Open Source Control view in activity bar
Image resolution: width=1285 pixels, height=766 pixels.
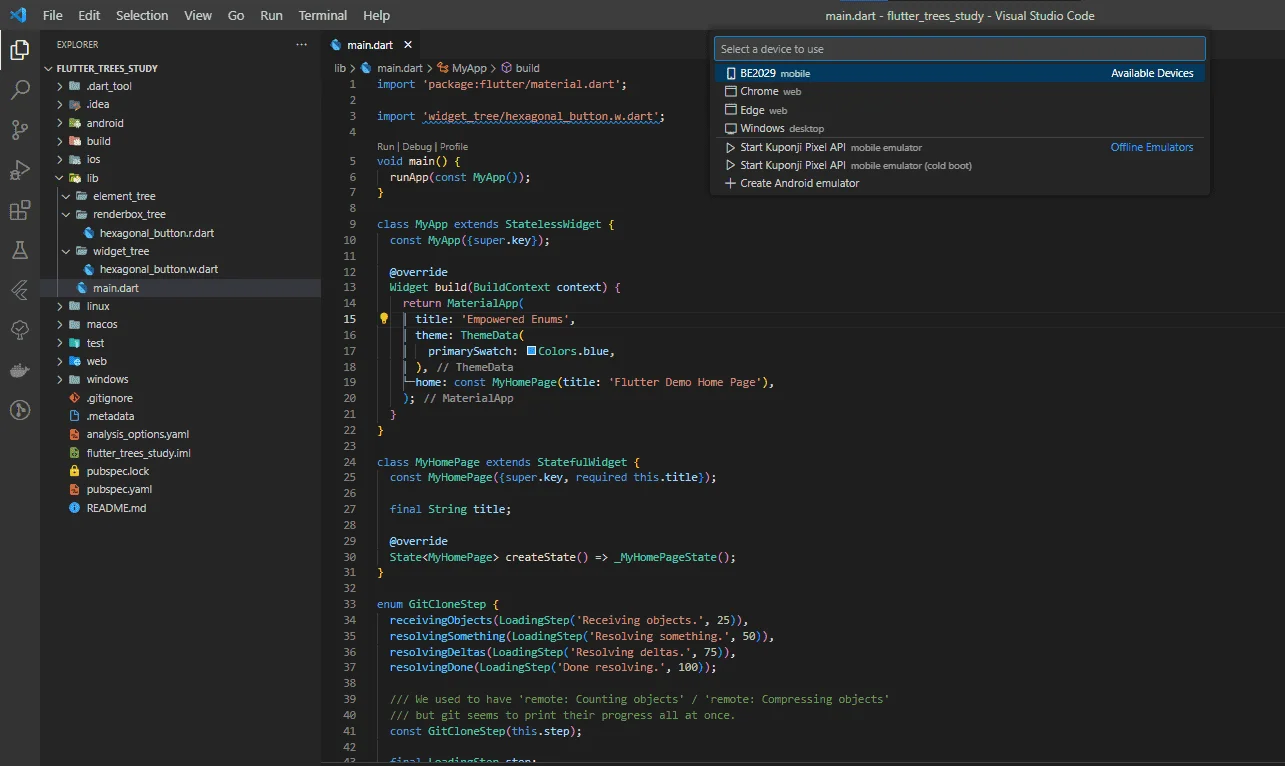19,130
